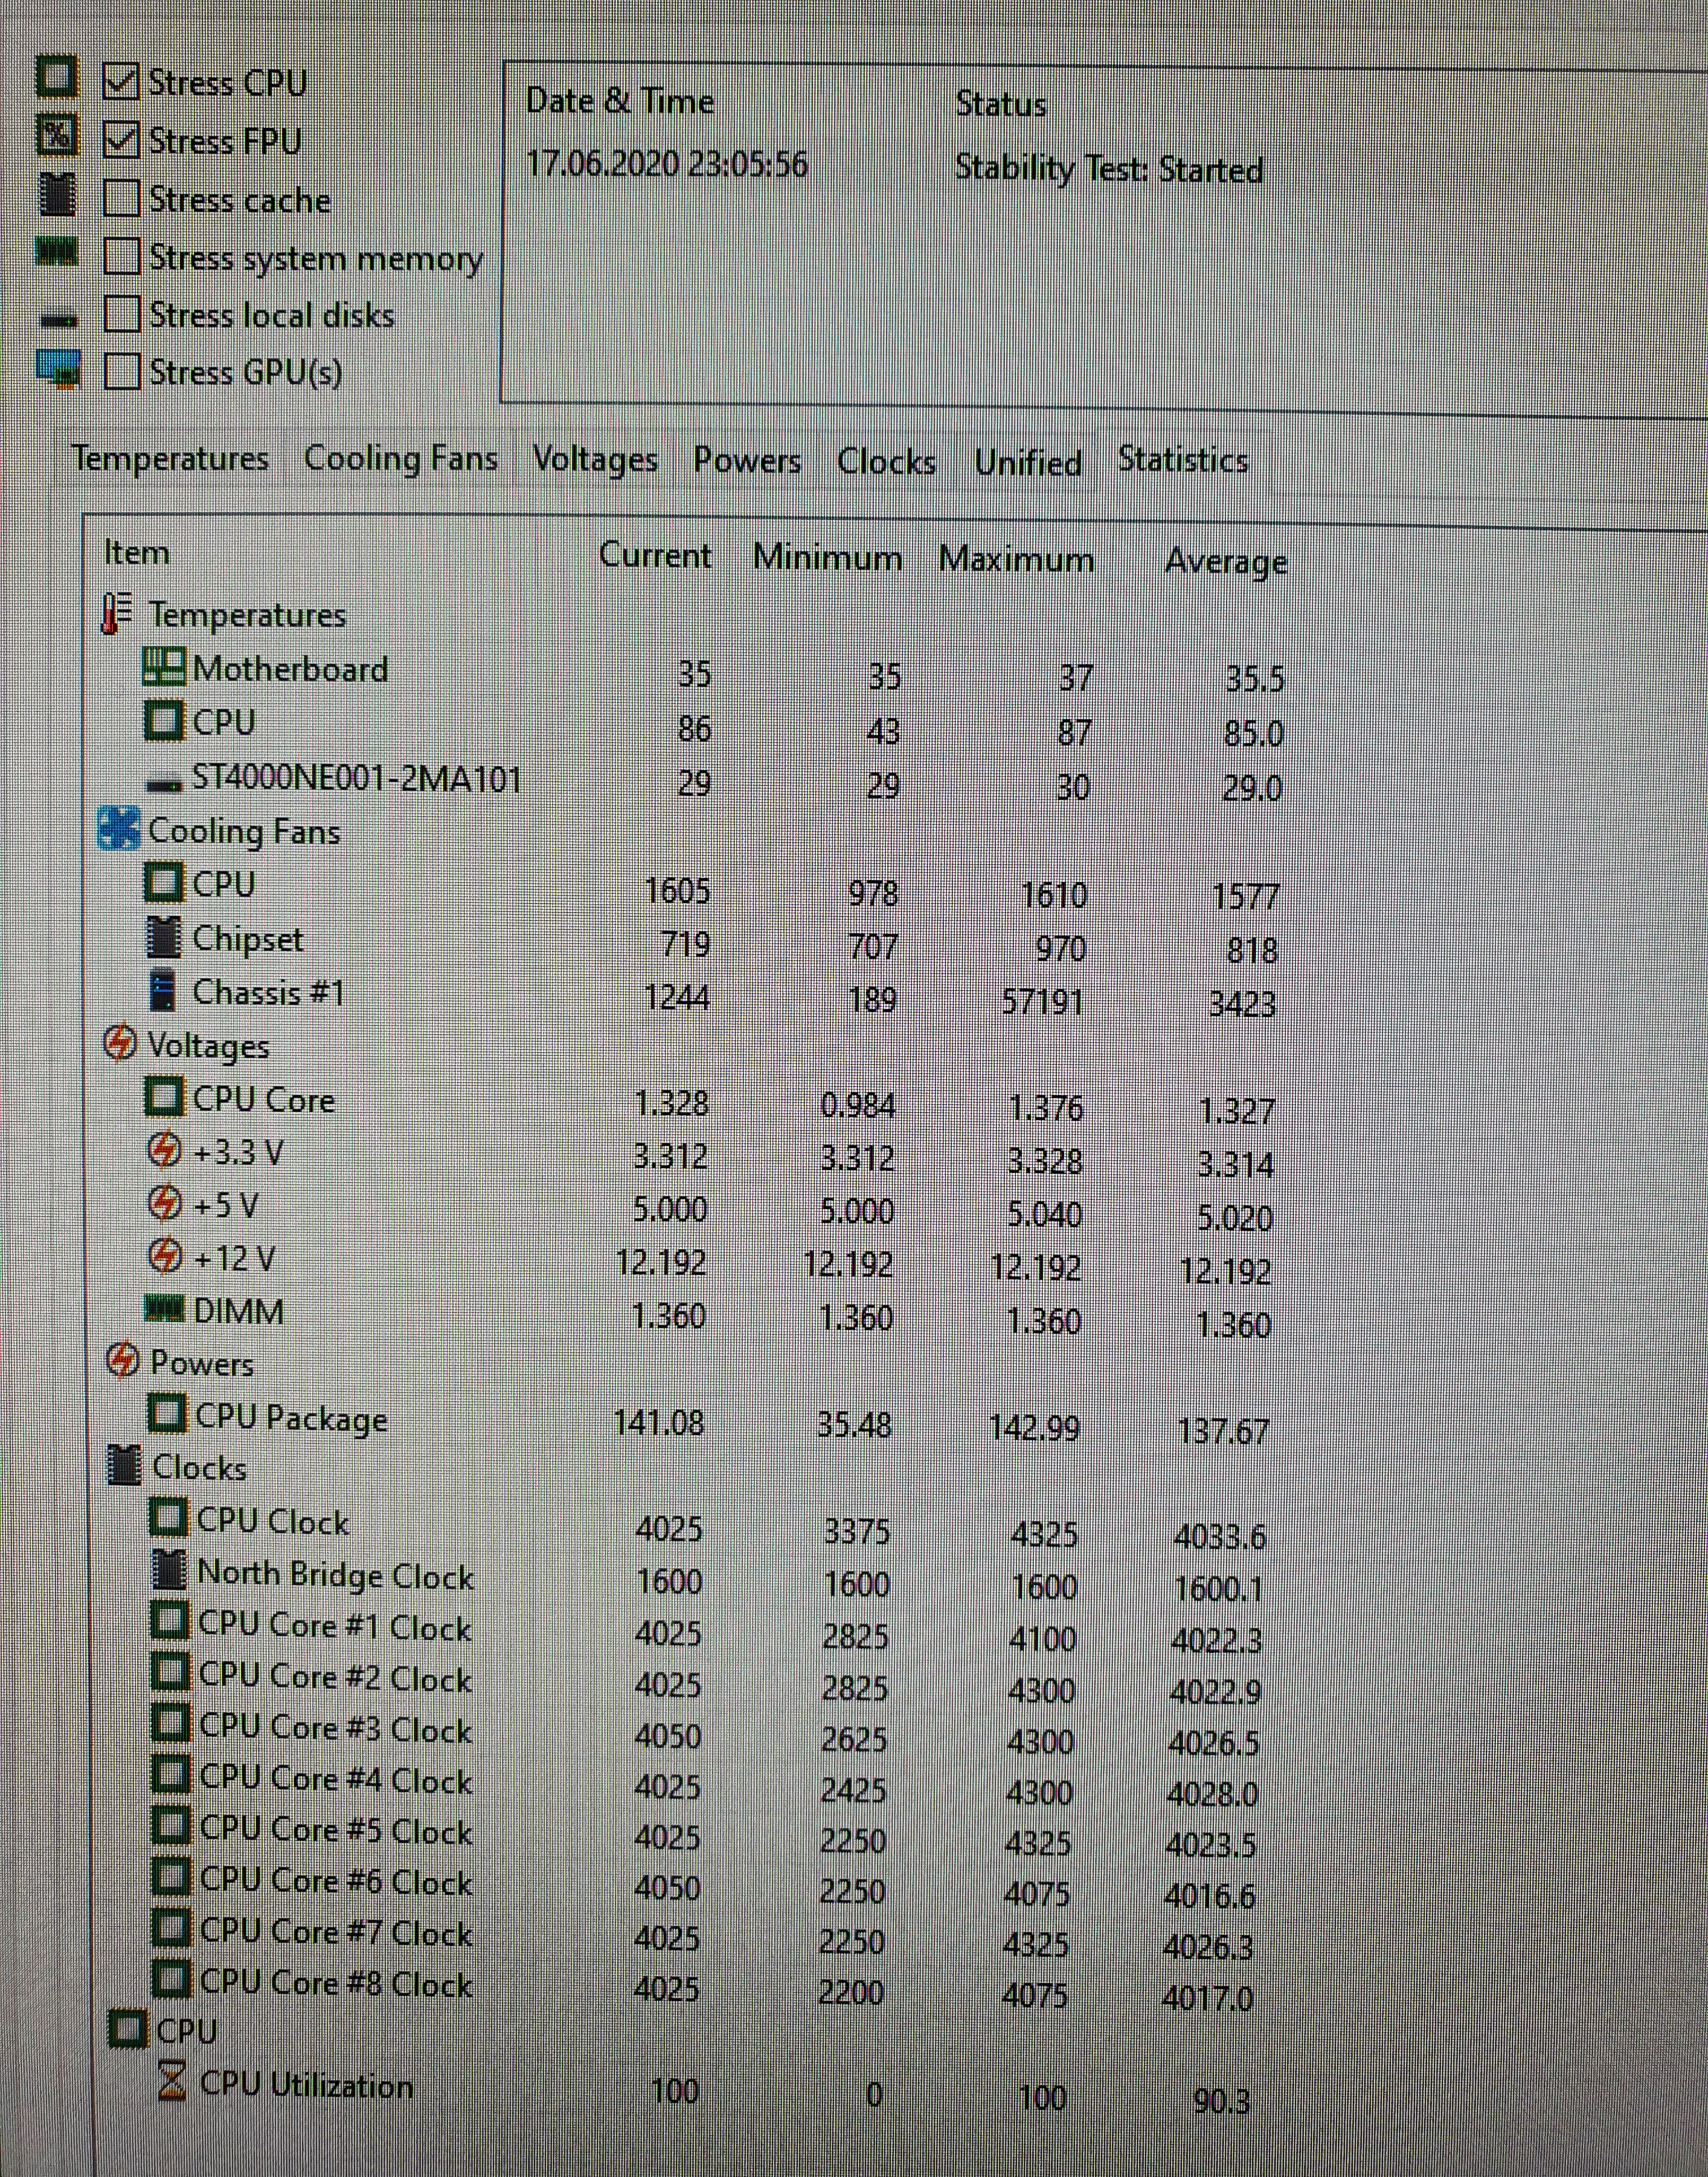Select the Statistics tab
Image resolution: width=1708 pixels, height=2177 pixels.
pos(1183,460)
